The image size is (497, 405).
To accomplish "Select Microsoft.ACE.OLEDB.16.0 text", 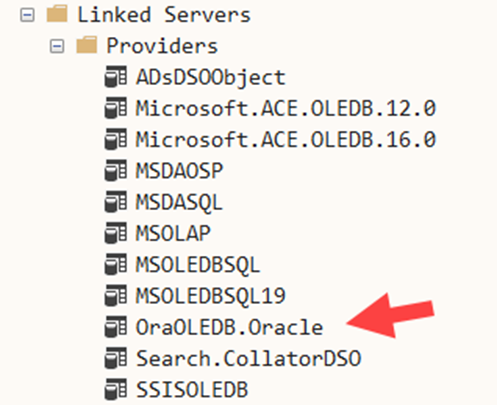I will pos(286,139).
